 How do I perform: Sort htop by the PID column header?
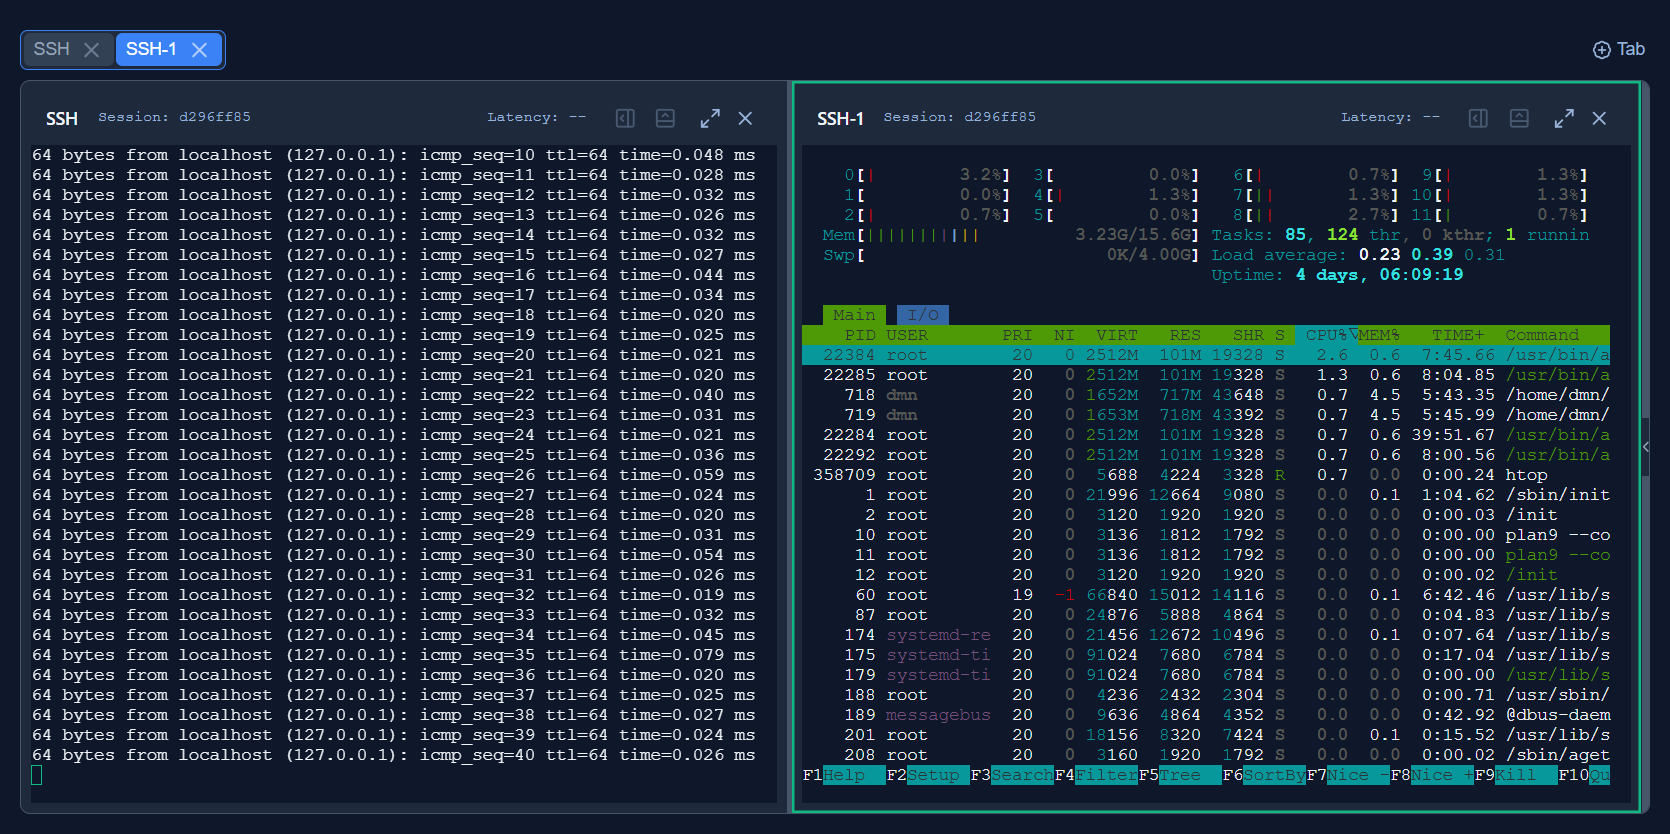pyautogui.click(x=860, y=335)
